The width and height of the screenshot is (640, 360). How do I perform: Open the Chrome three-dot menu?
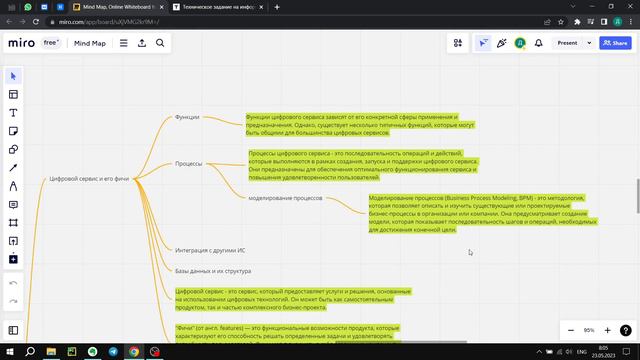tap(631, 22)
